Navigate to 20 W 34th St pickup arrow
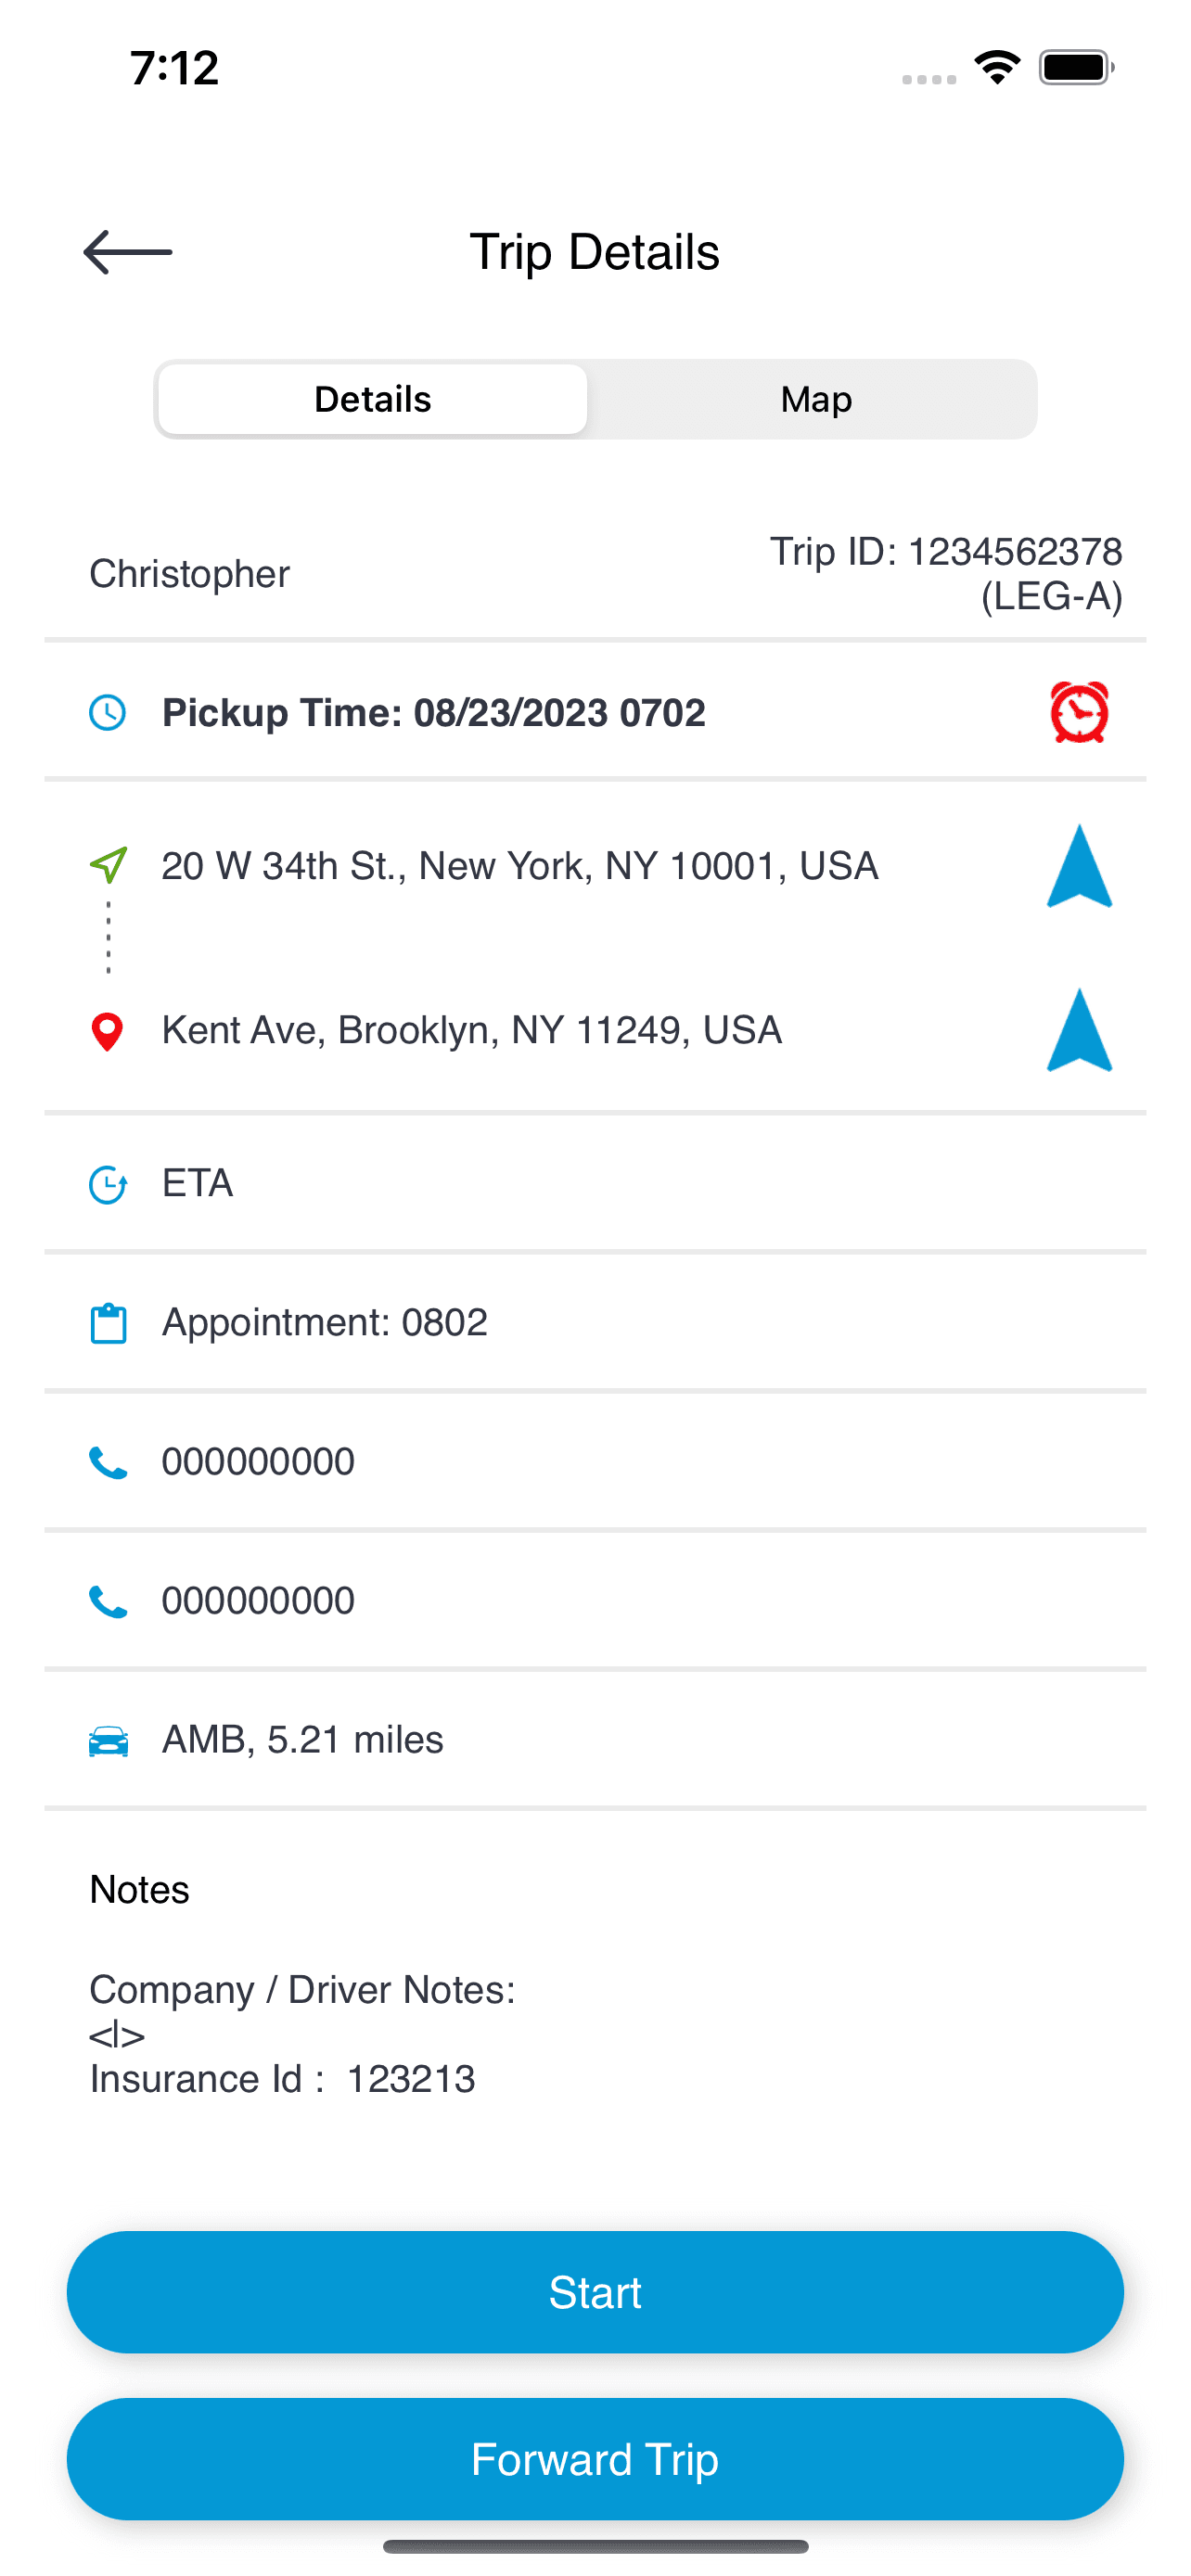The width and height of the screenshot is (1191, 2576). click(1079, 867)
